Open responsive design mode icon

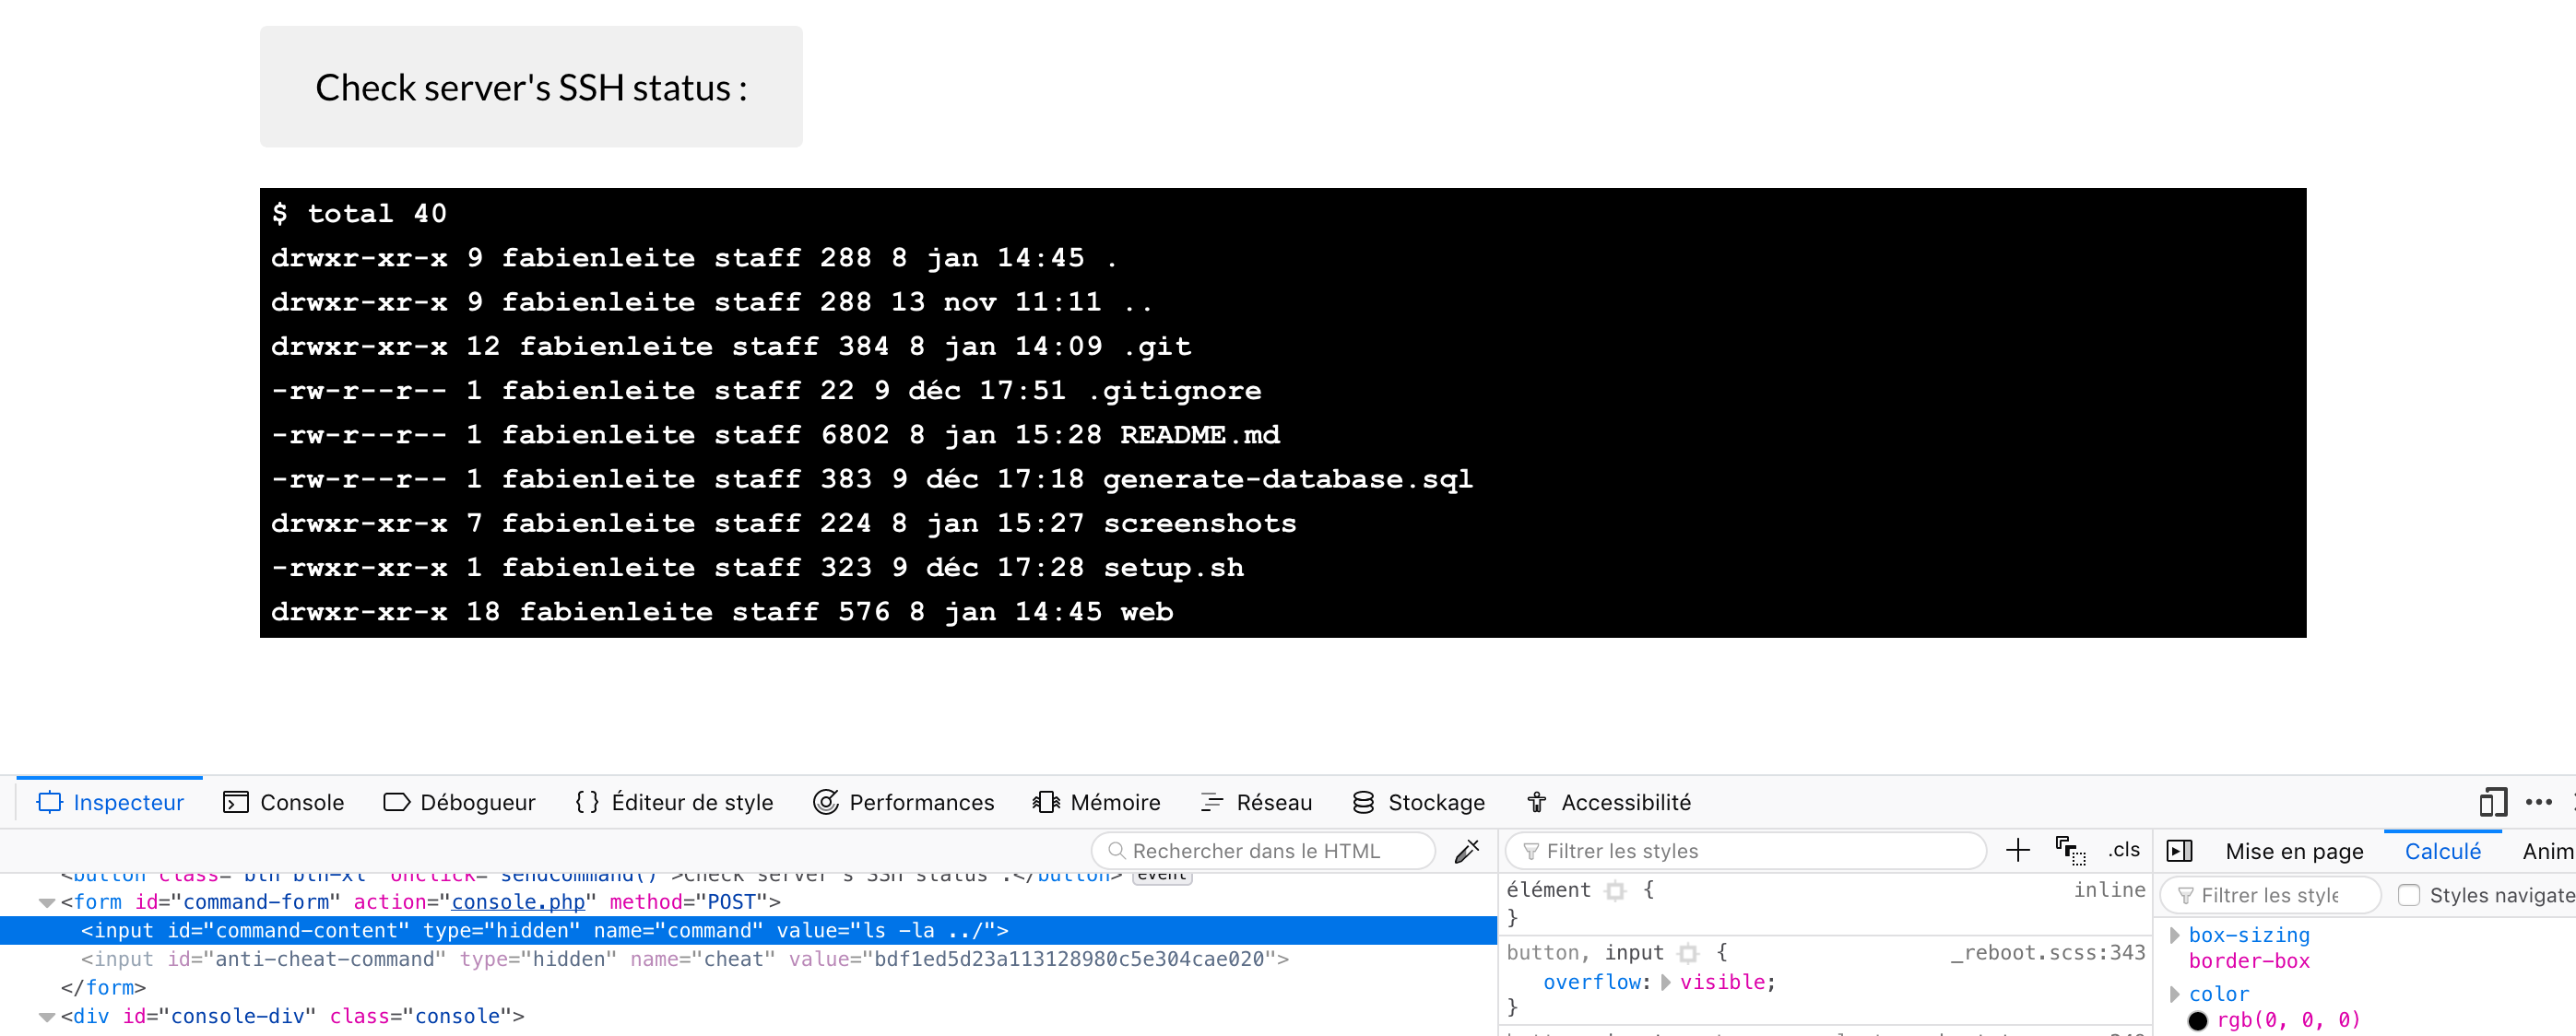pyautogui.click(x=2492, y=802)
